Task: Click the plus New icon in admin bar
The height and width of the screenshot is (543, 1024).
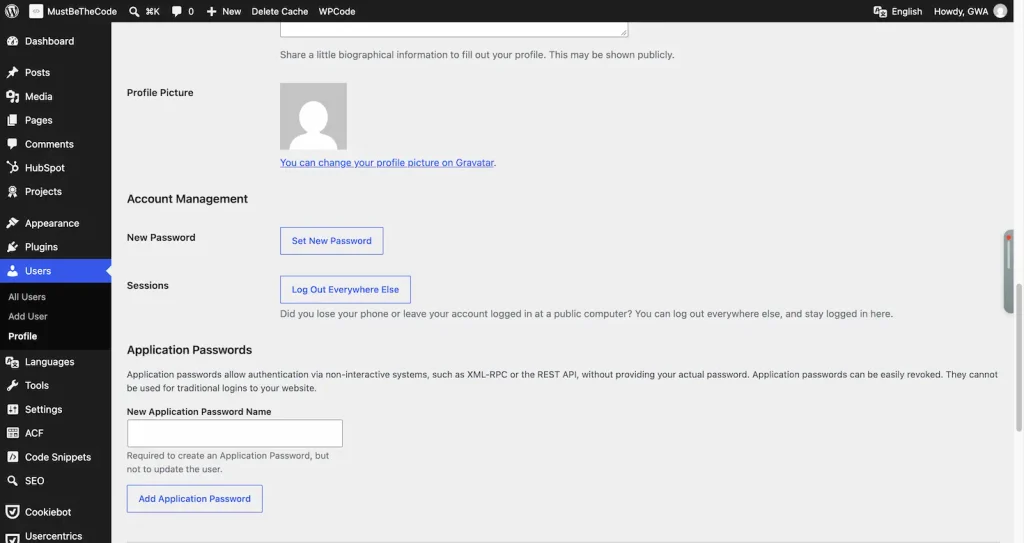Action: pos(212,11)
